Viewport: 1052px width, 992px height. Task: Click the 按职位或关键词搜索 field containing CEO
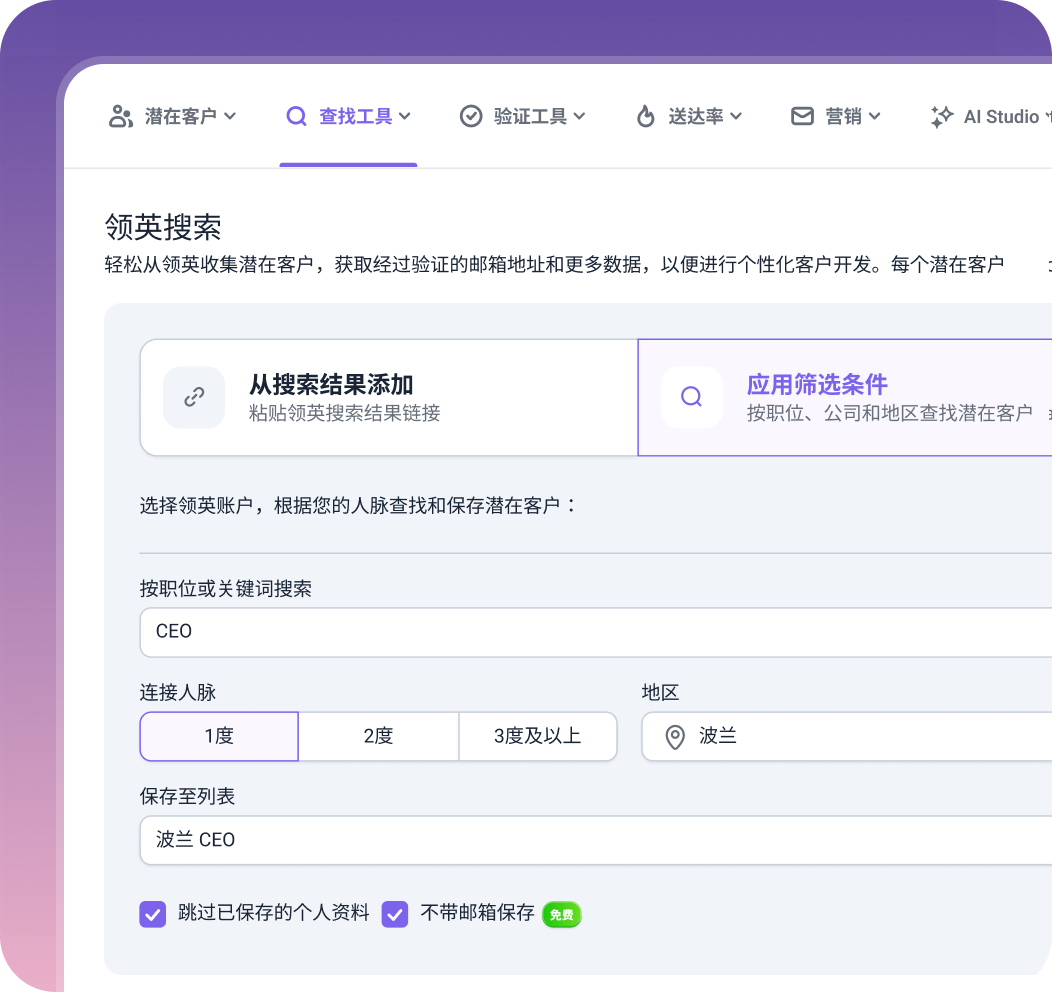point(596,632)
